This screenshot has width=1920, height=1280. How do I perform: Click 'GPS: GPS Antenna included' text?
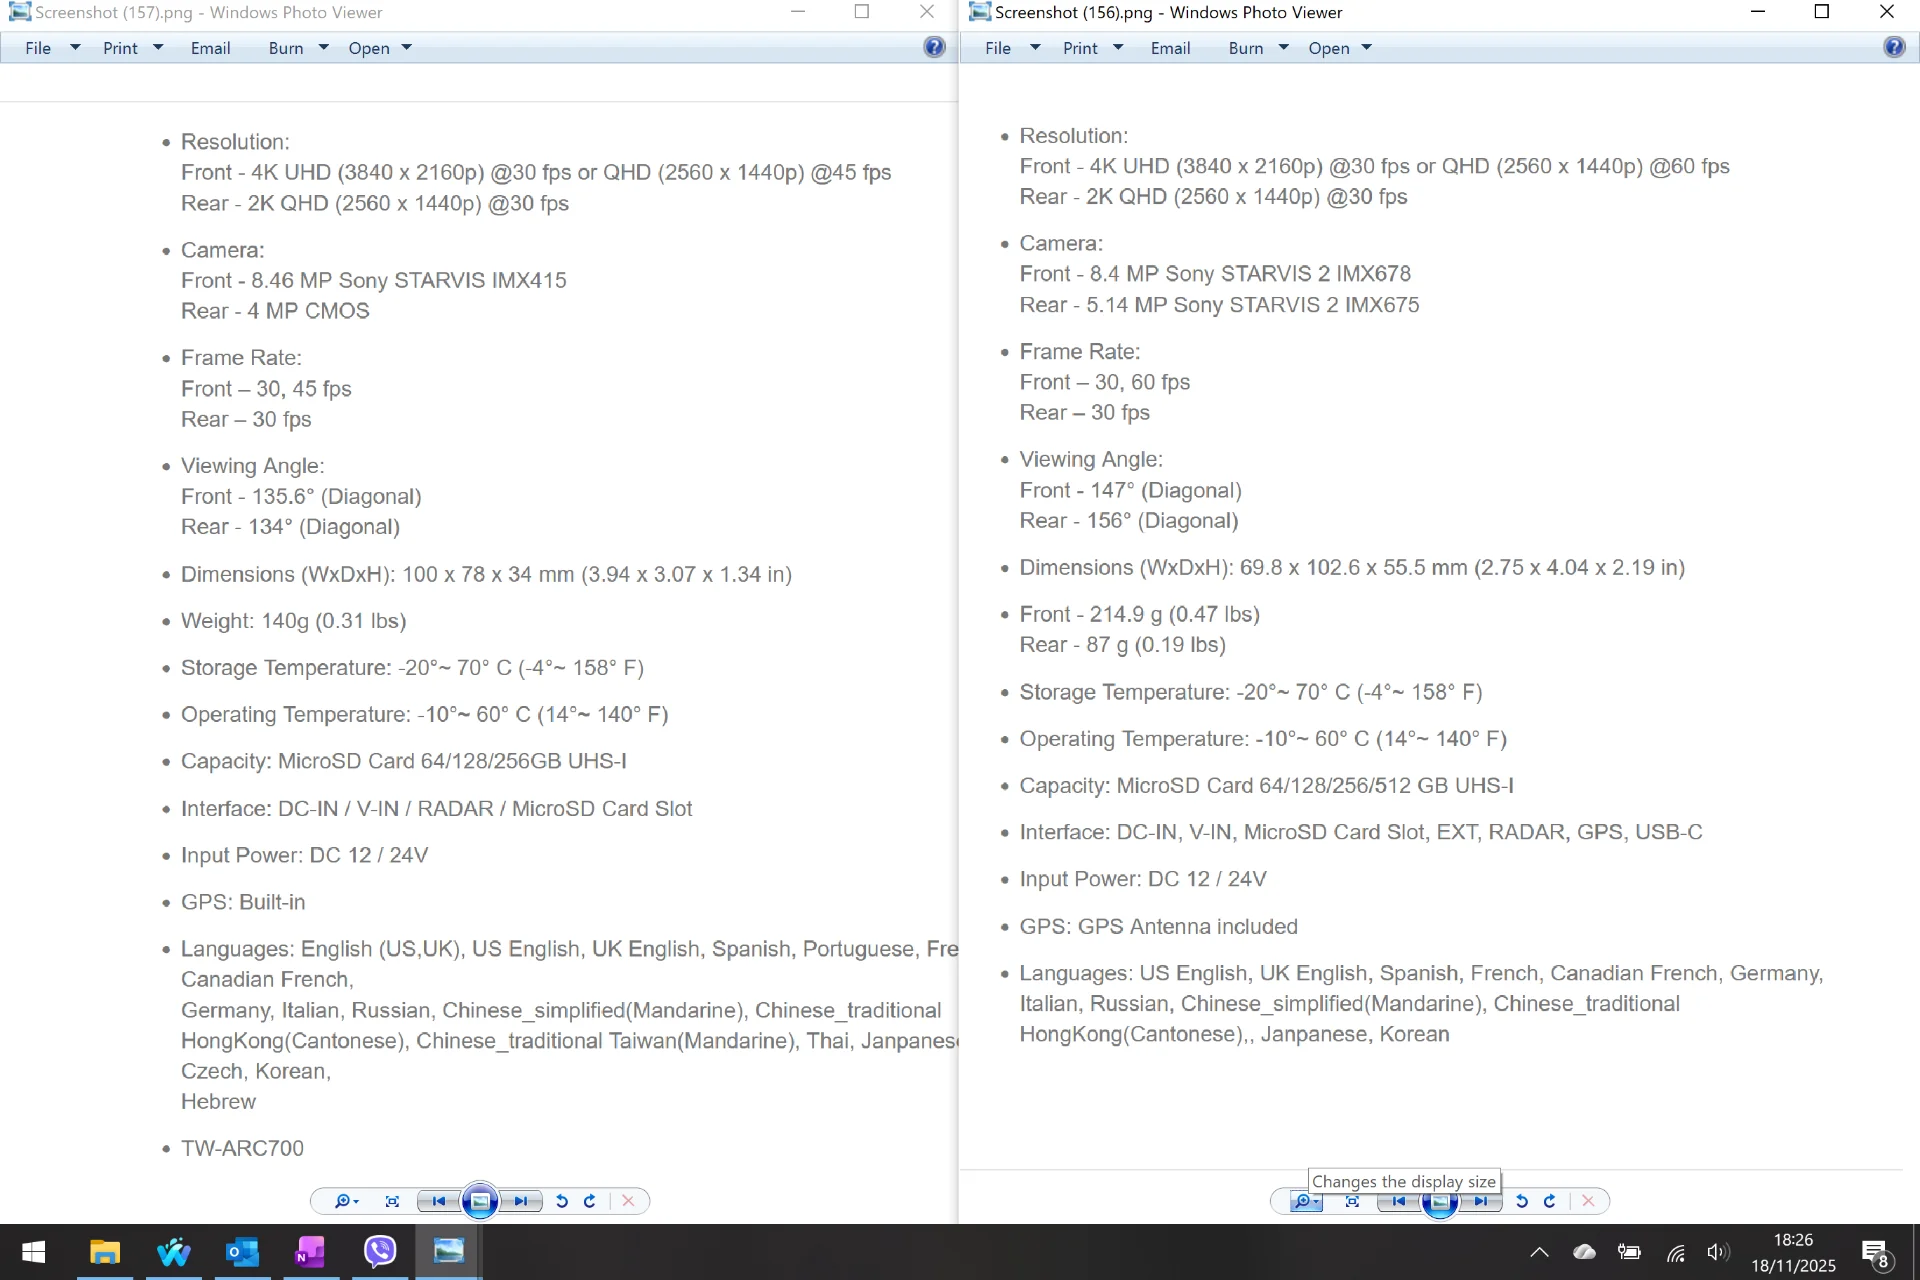coord(1158,926)
